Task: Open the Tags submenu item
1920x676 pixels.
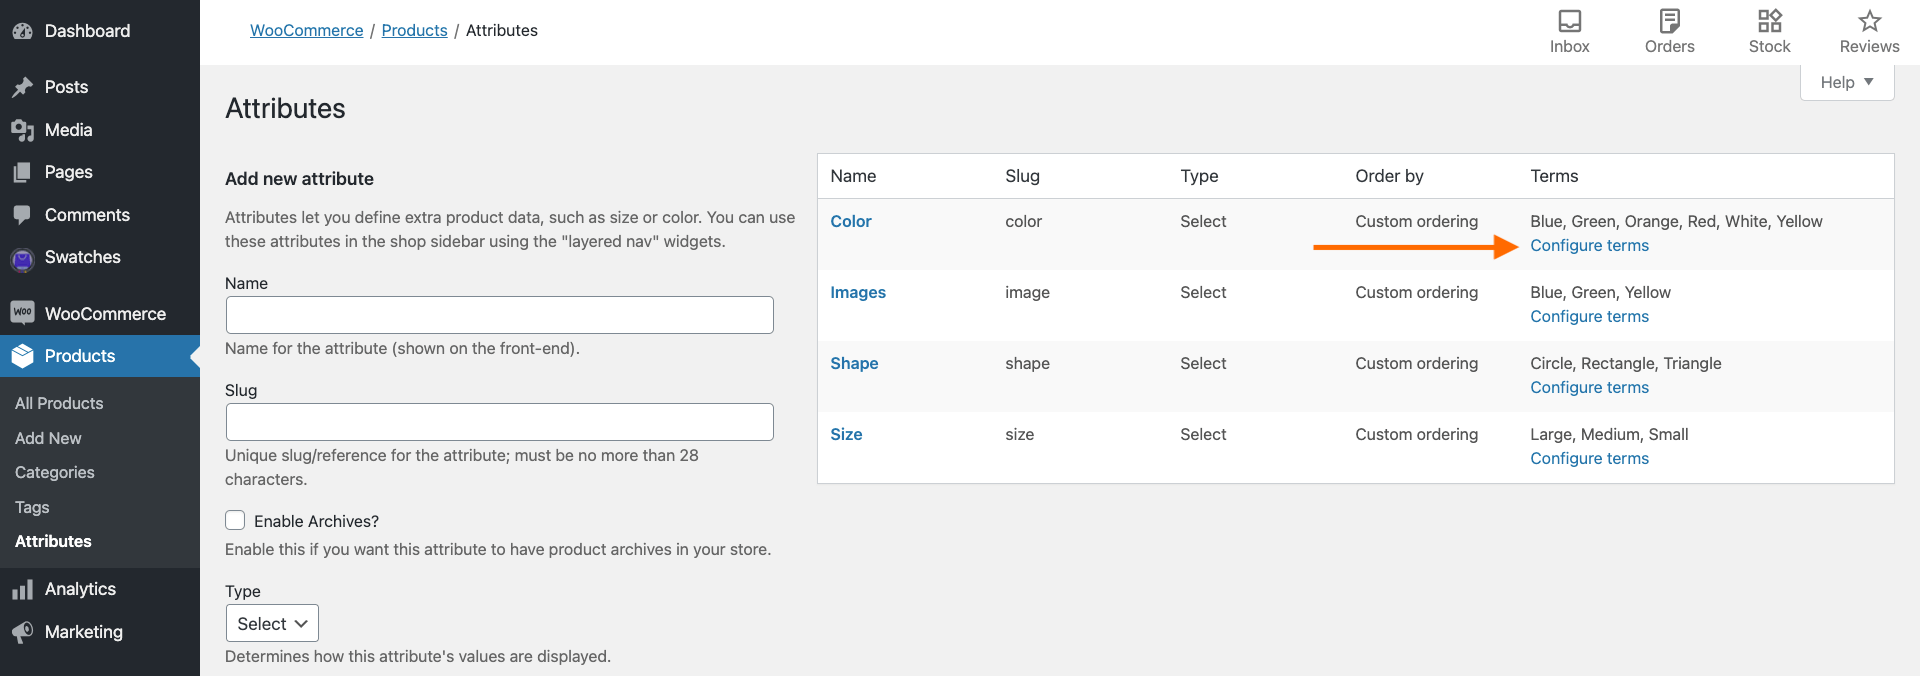Action: pyautogui.click(x=32, y=507)
